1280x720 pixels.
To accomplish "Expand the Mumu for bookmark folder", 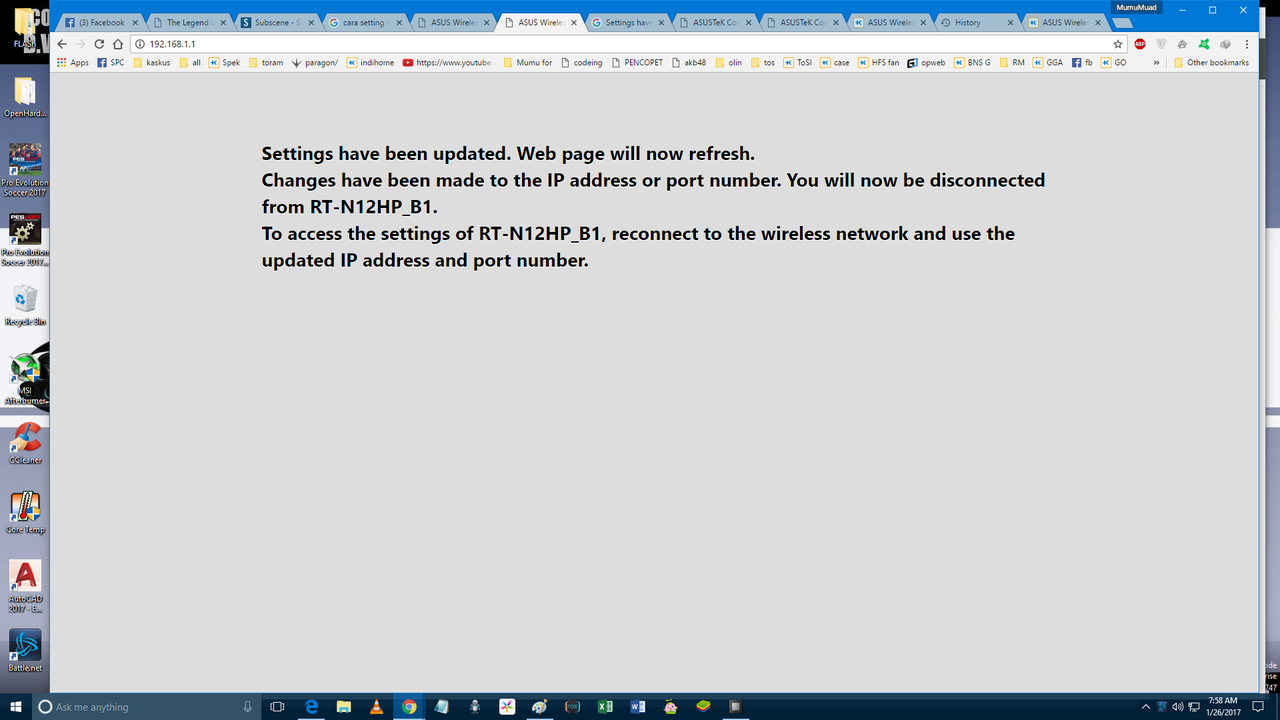I will (x=528, y=62).
